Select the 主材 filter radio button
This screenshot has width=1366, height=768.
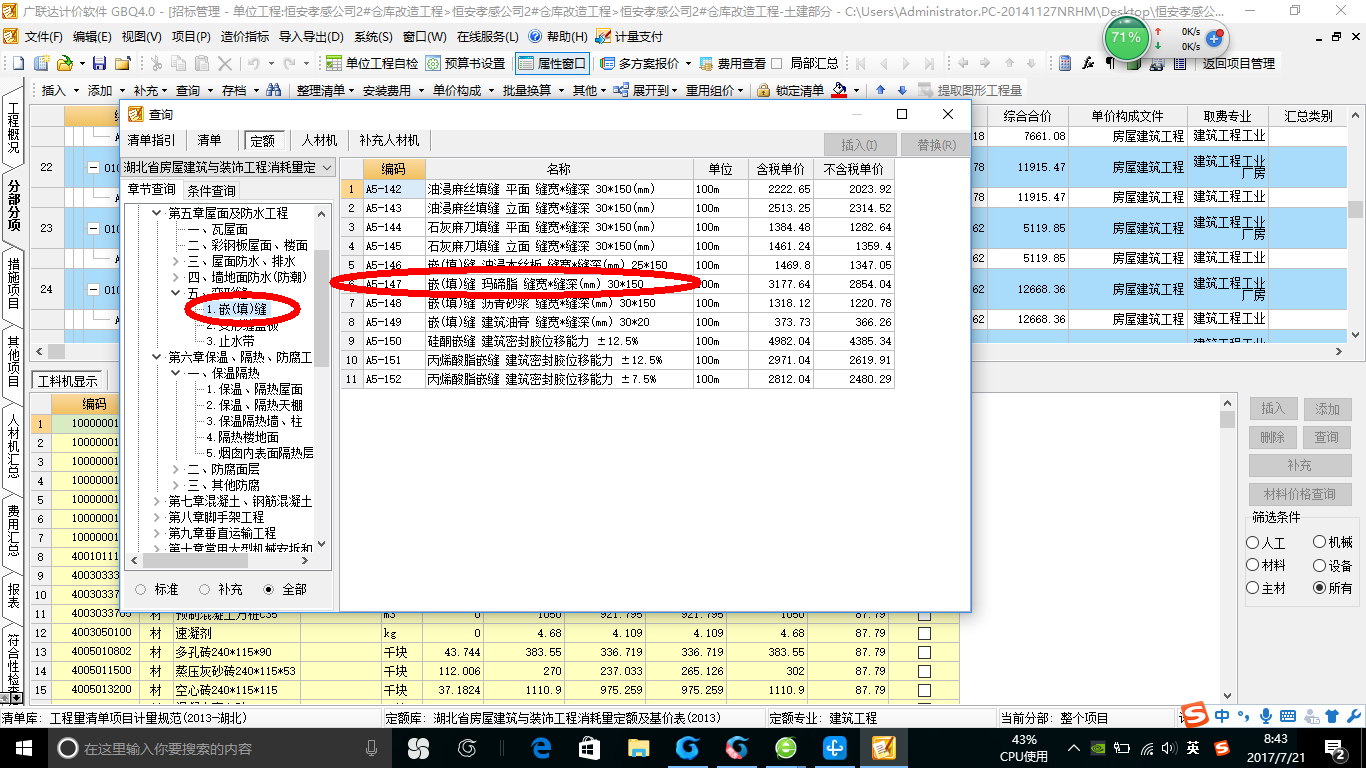[x=1253, y=589]
